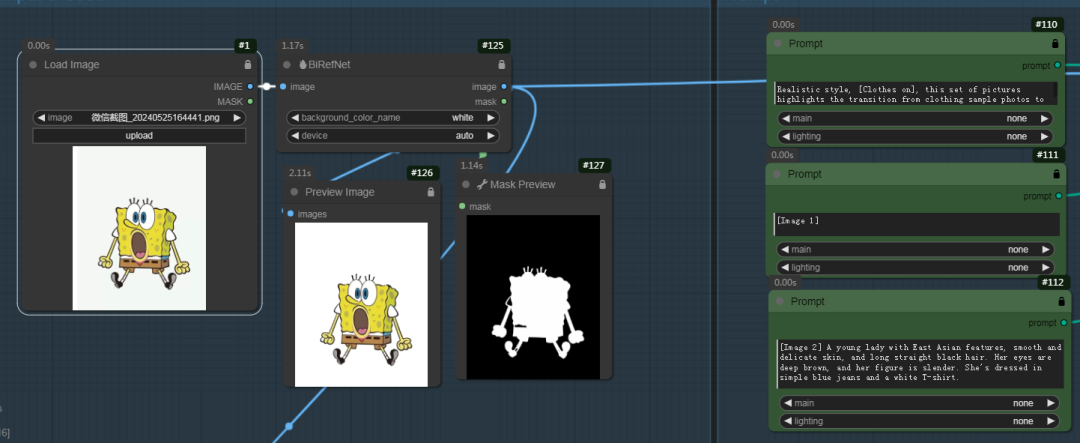Click the SpongeBob thumbnail in Load Image
The image size is (1080, 443).
(x=139, y=228)
